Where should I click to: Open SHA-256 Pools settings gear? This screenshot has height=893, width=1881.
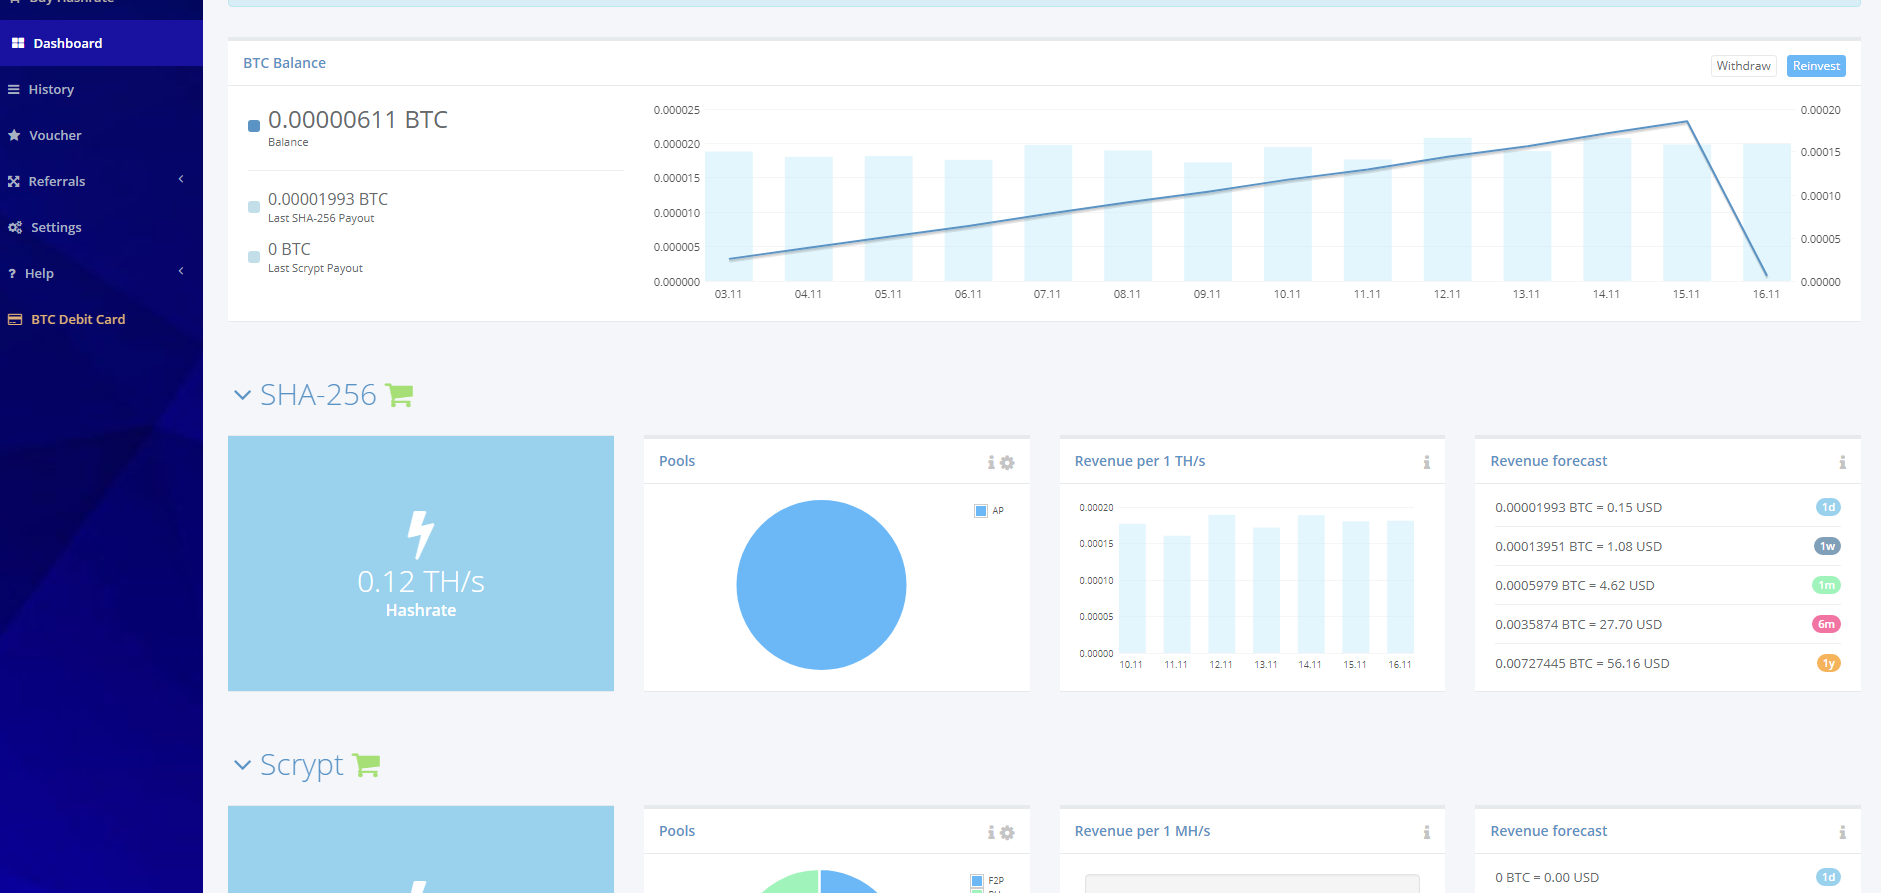tap(1007, 462)
